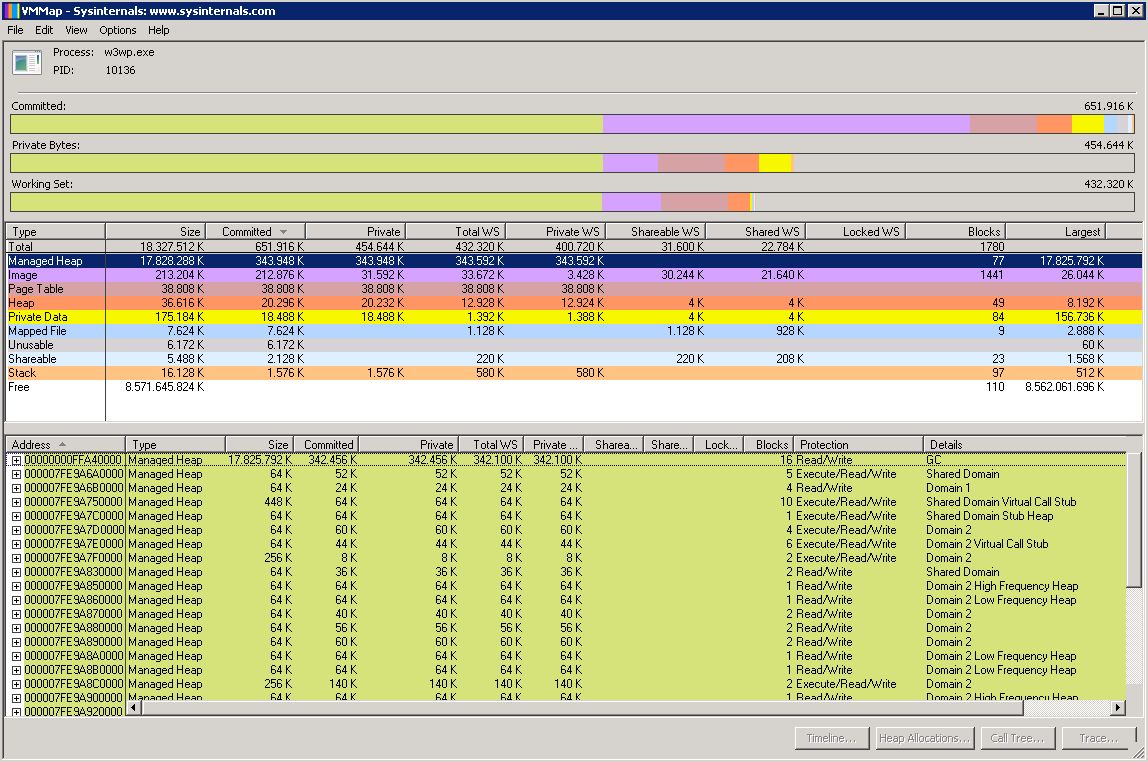Click green segment in Working Set bar
The image size is (1148, 762).
click(x=307, y=202)
